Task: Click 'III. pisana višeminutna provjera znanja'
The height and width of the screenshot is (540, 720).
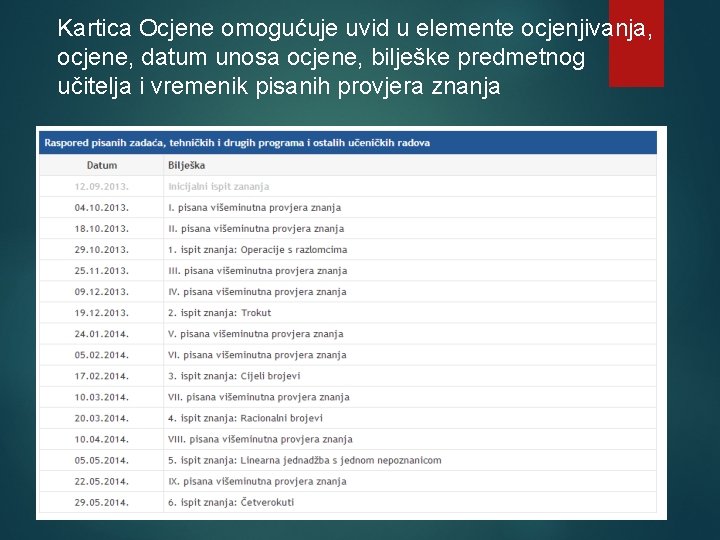Action: (x=258, y=271)
